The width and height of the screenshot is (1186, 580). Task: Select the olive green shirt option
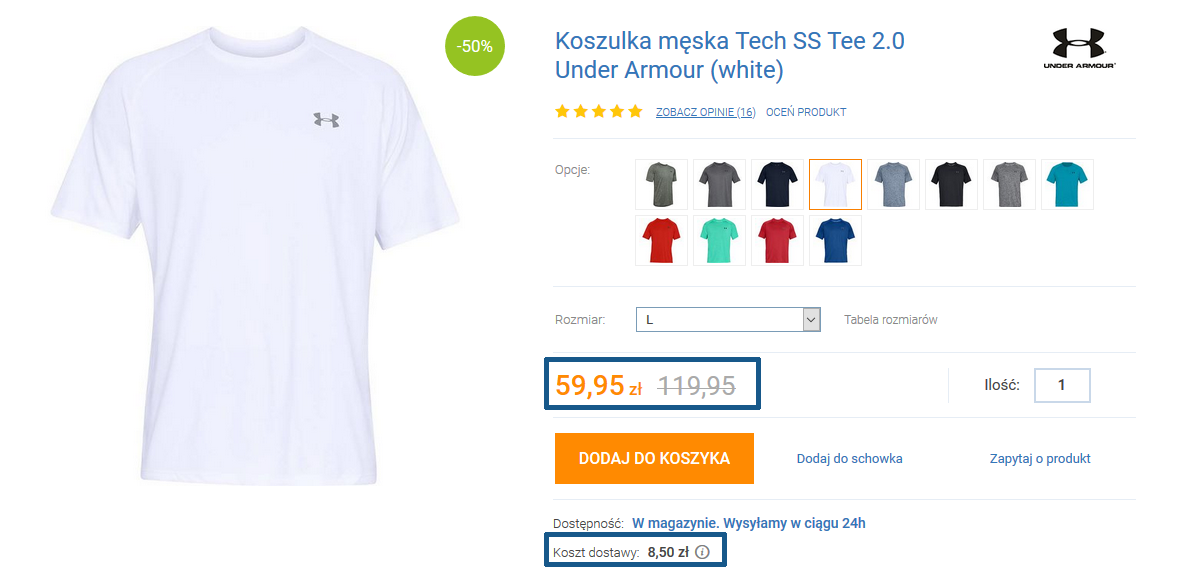(x=661, y=184)
